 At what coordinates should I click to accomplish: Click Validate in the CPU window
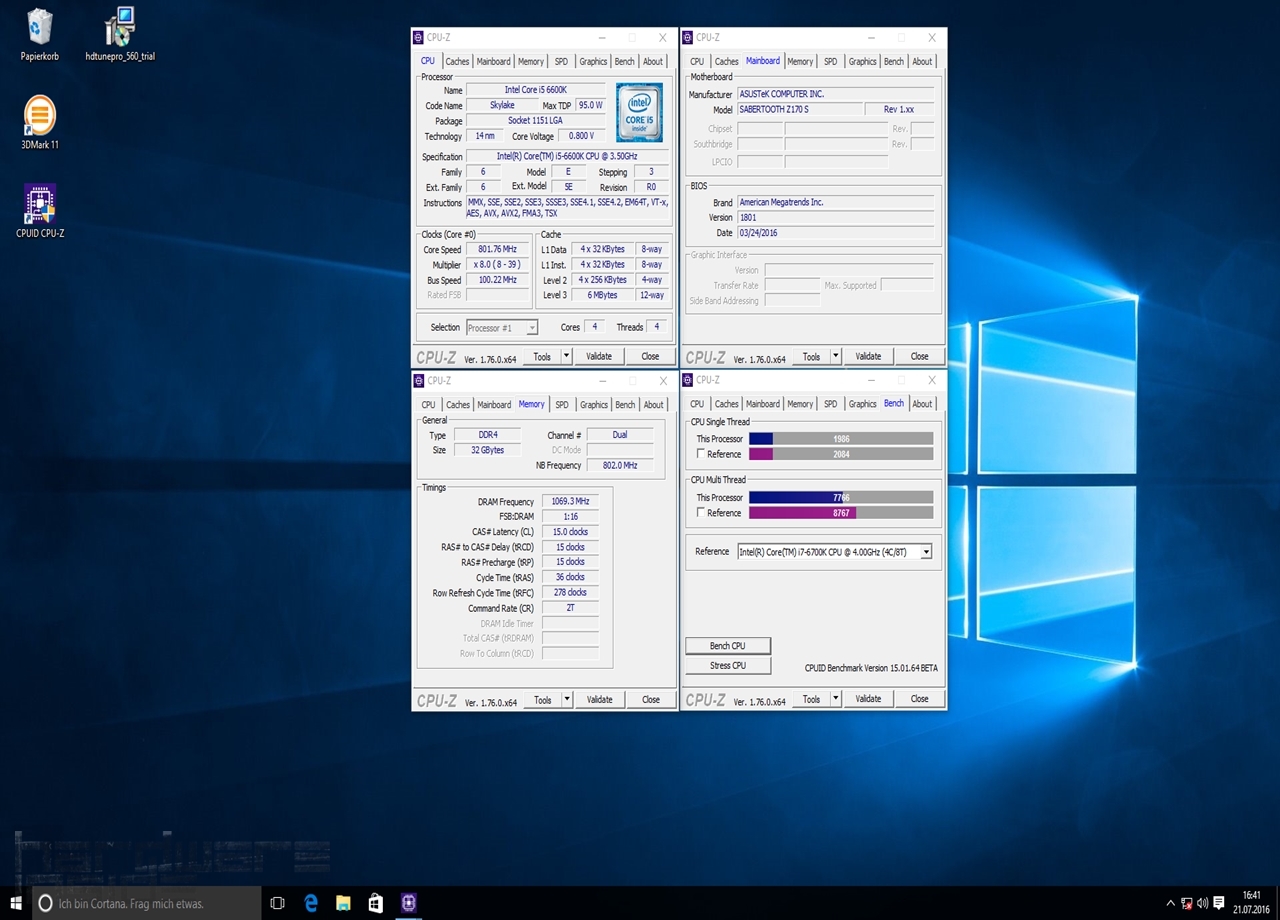tap(599, 356)
